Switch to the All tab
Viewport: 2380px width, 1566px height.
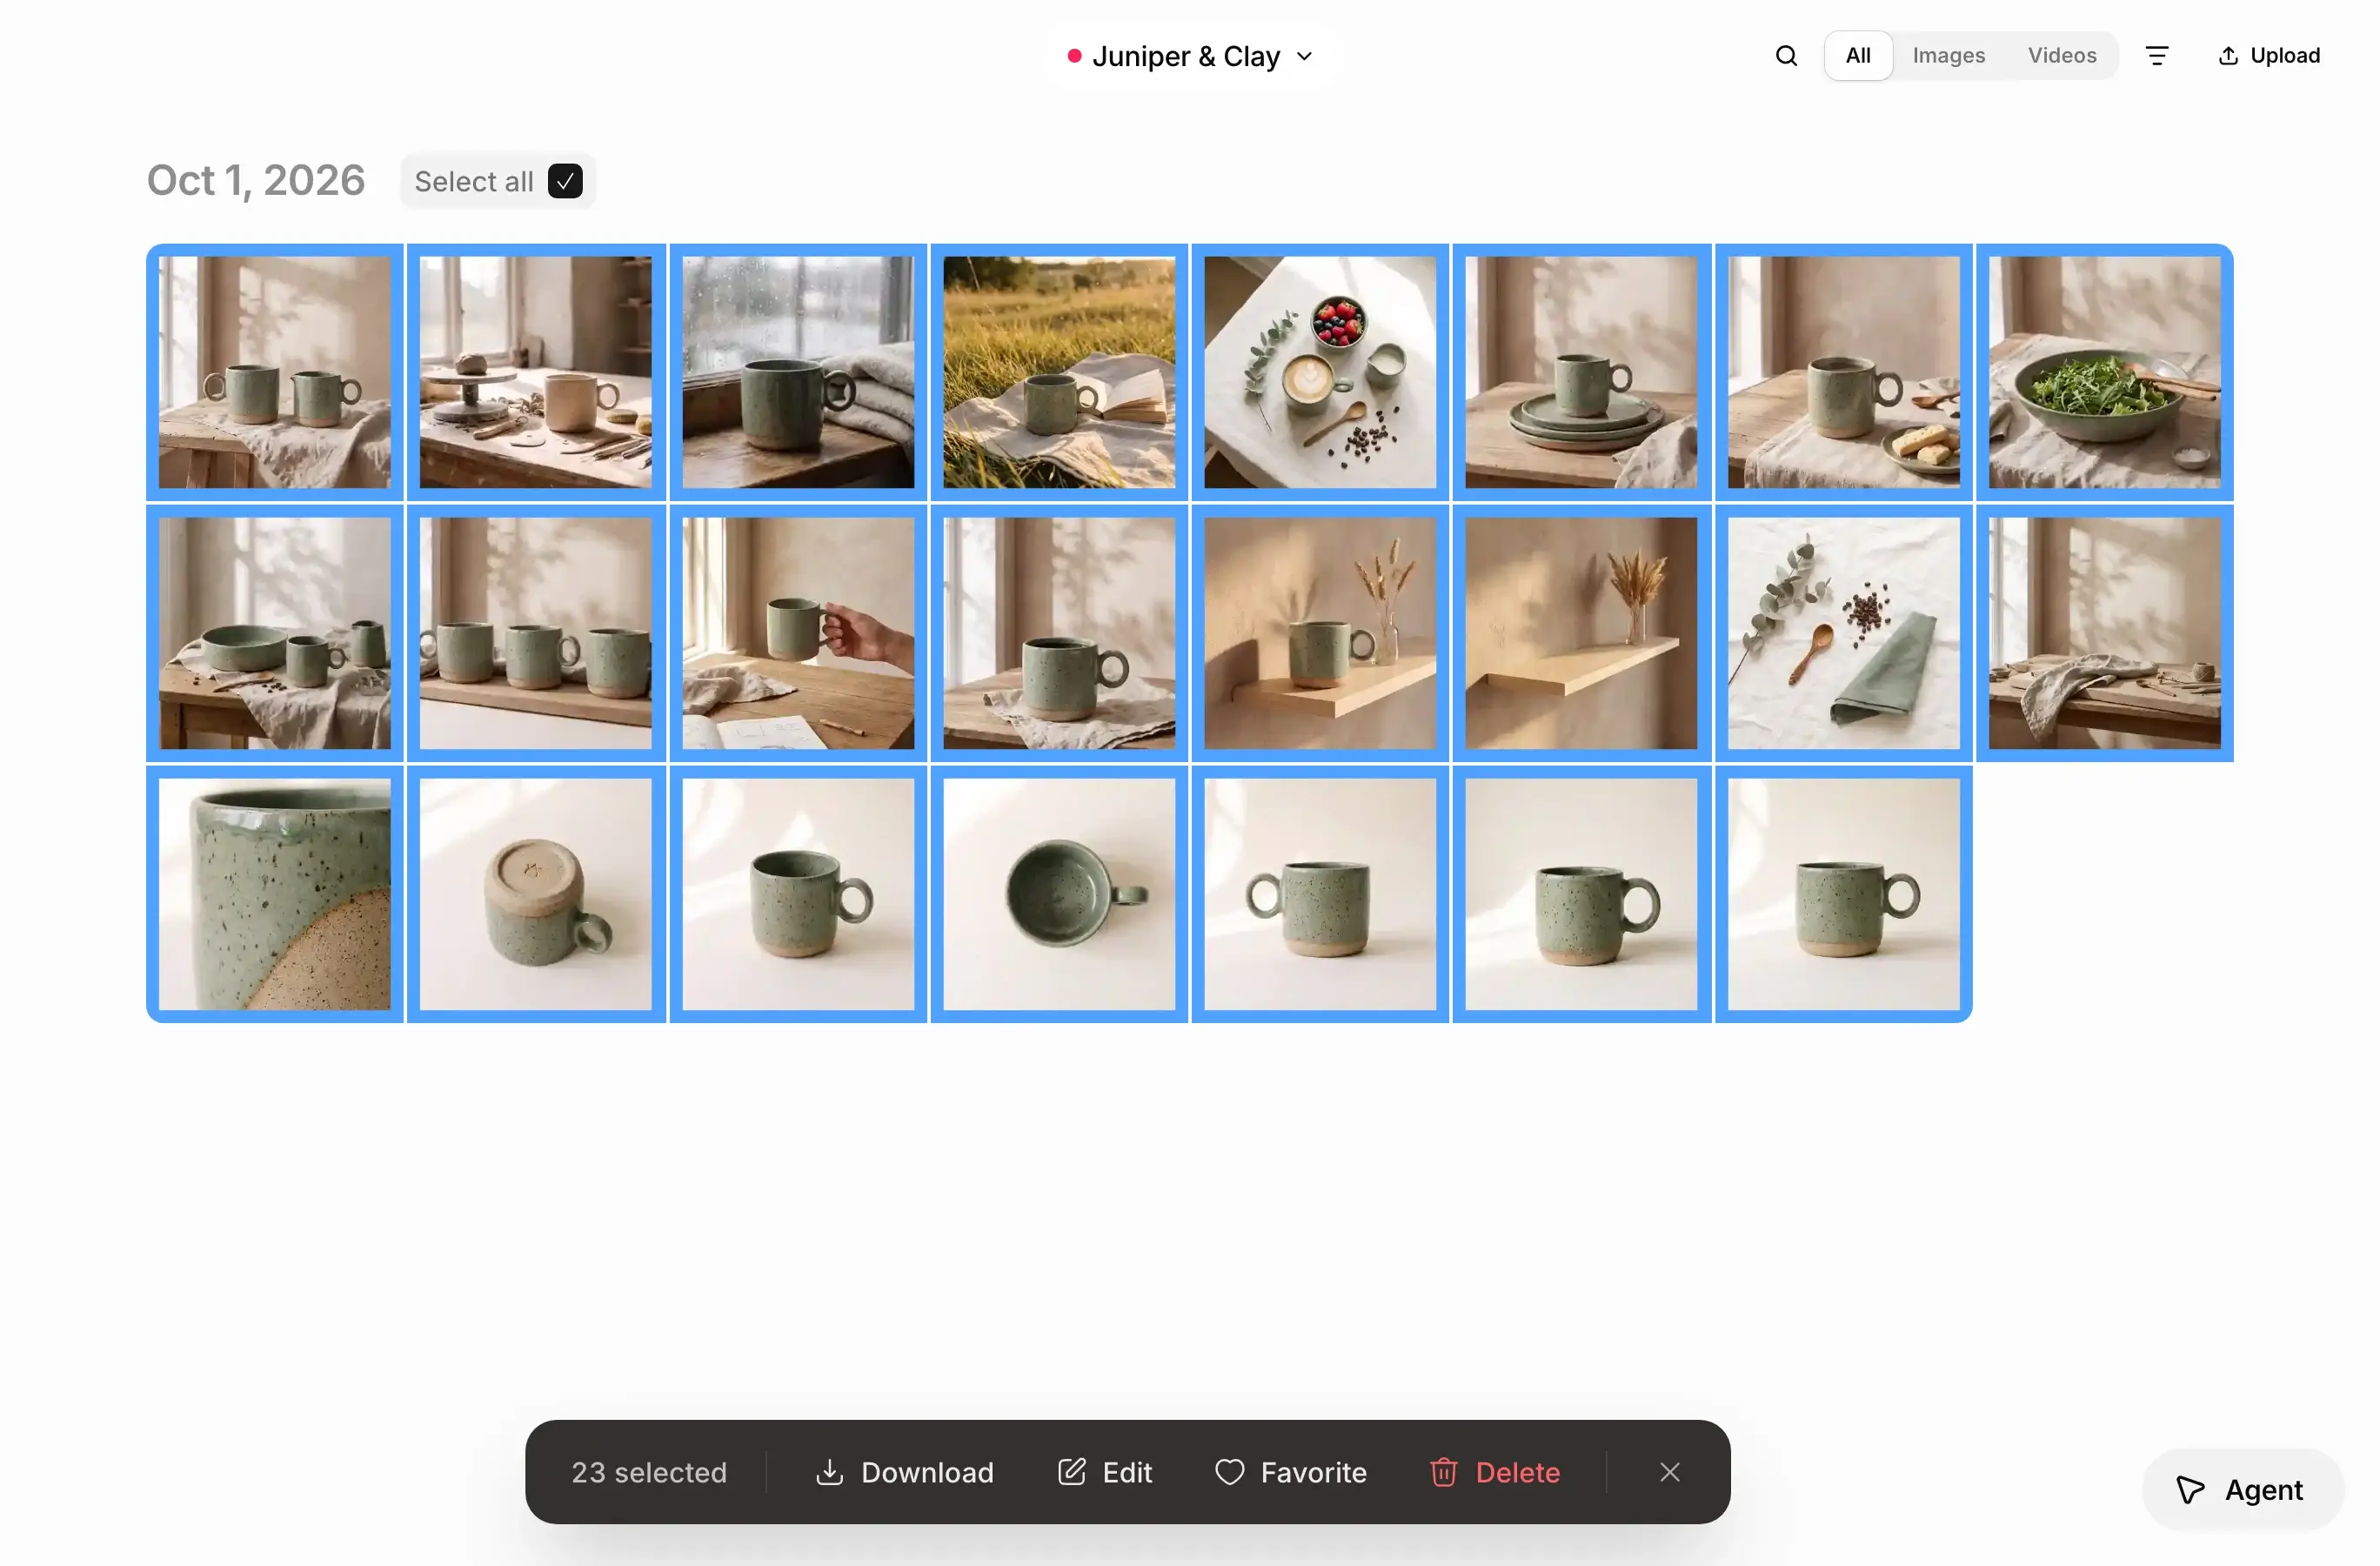[x=1857, y=56]
